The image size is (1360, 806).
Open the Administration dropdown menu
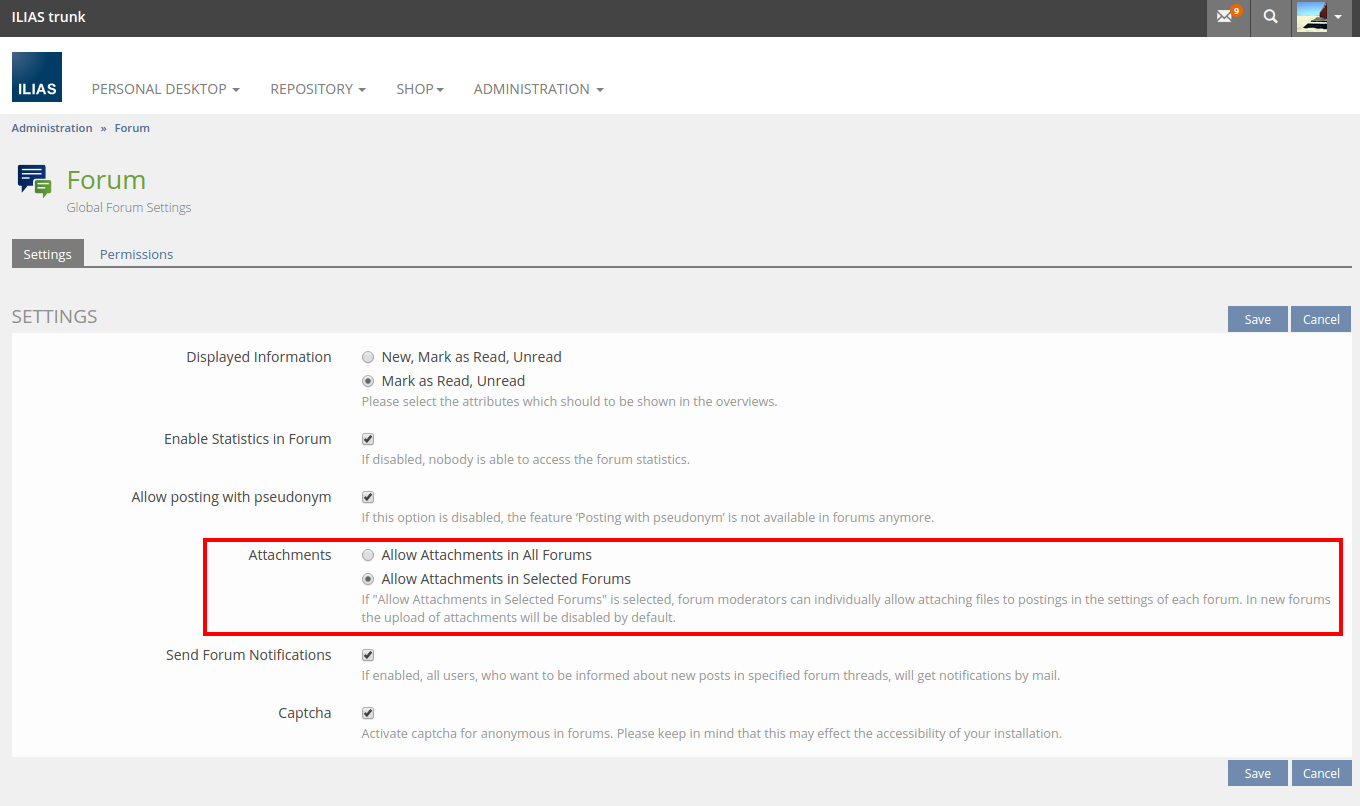tap(538, 89)
